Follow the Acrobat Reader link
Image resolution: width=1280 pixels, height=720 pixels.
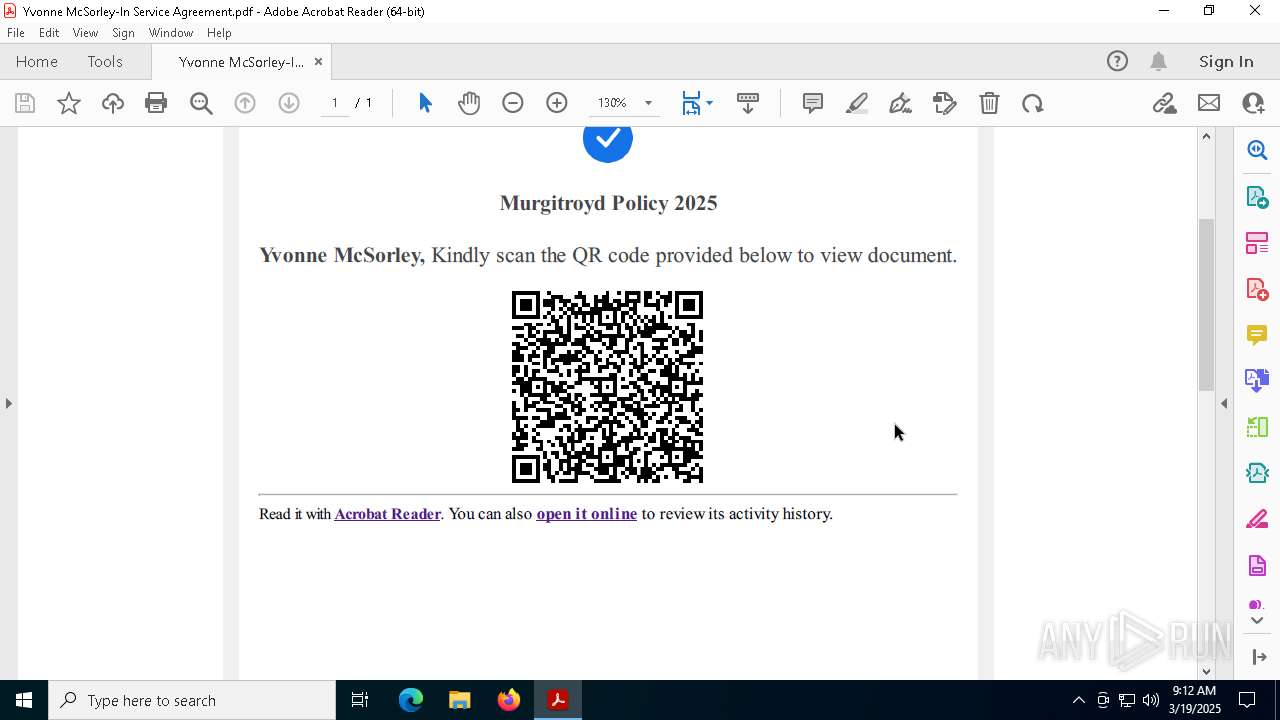387,513
